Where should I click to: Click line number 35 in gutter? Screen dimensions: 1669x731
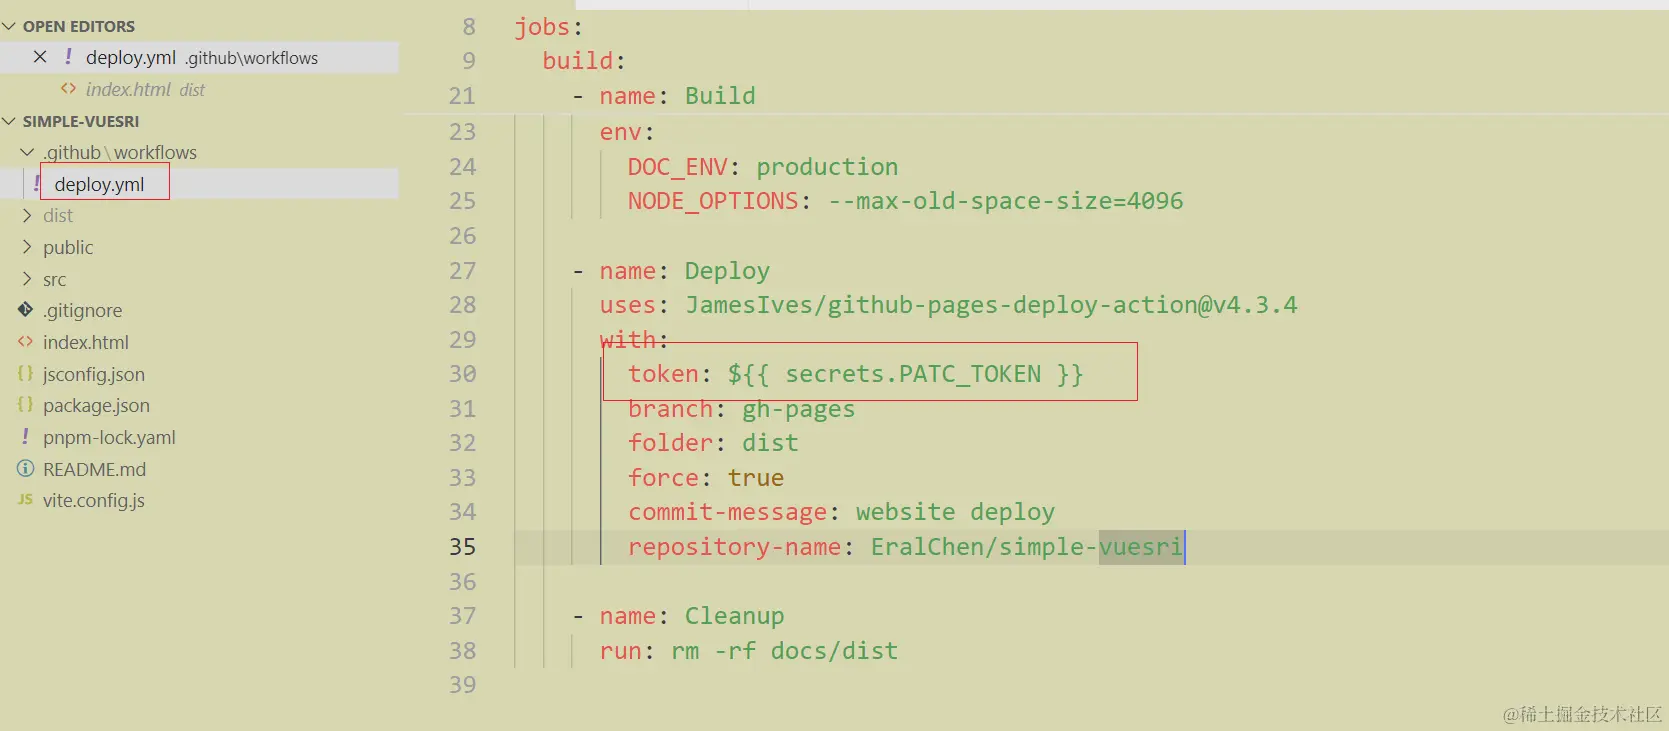[x=463, y=547]
